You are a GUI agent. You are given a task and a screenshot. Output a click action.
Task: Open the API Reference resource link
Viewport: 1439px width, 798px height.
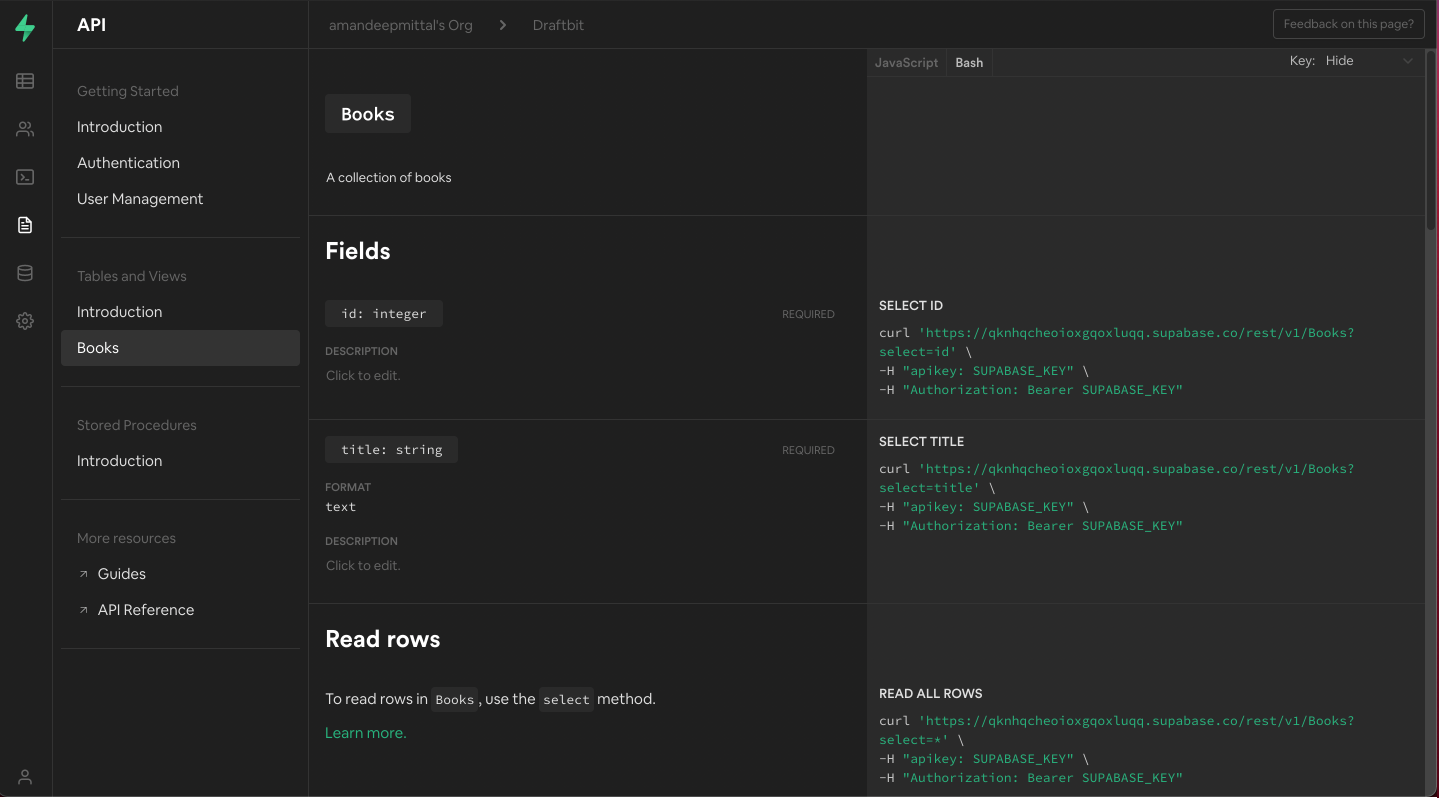[146, 610]
